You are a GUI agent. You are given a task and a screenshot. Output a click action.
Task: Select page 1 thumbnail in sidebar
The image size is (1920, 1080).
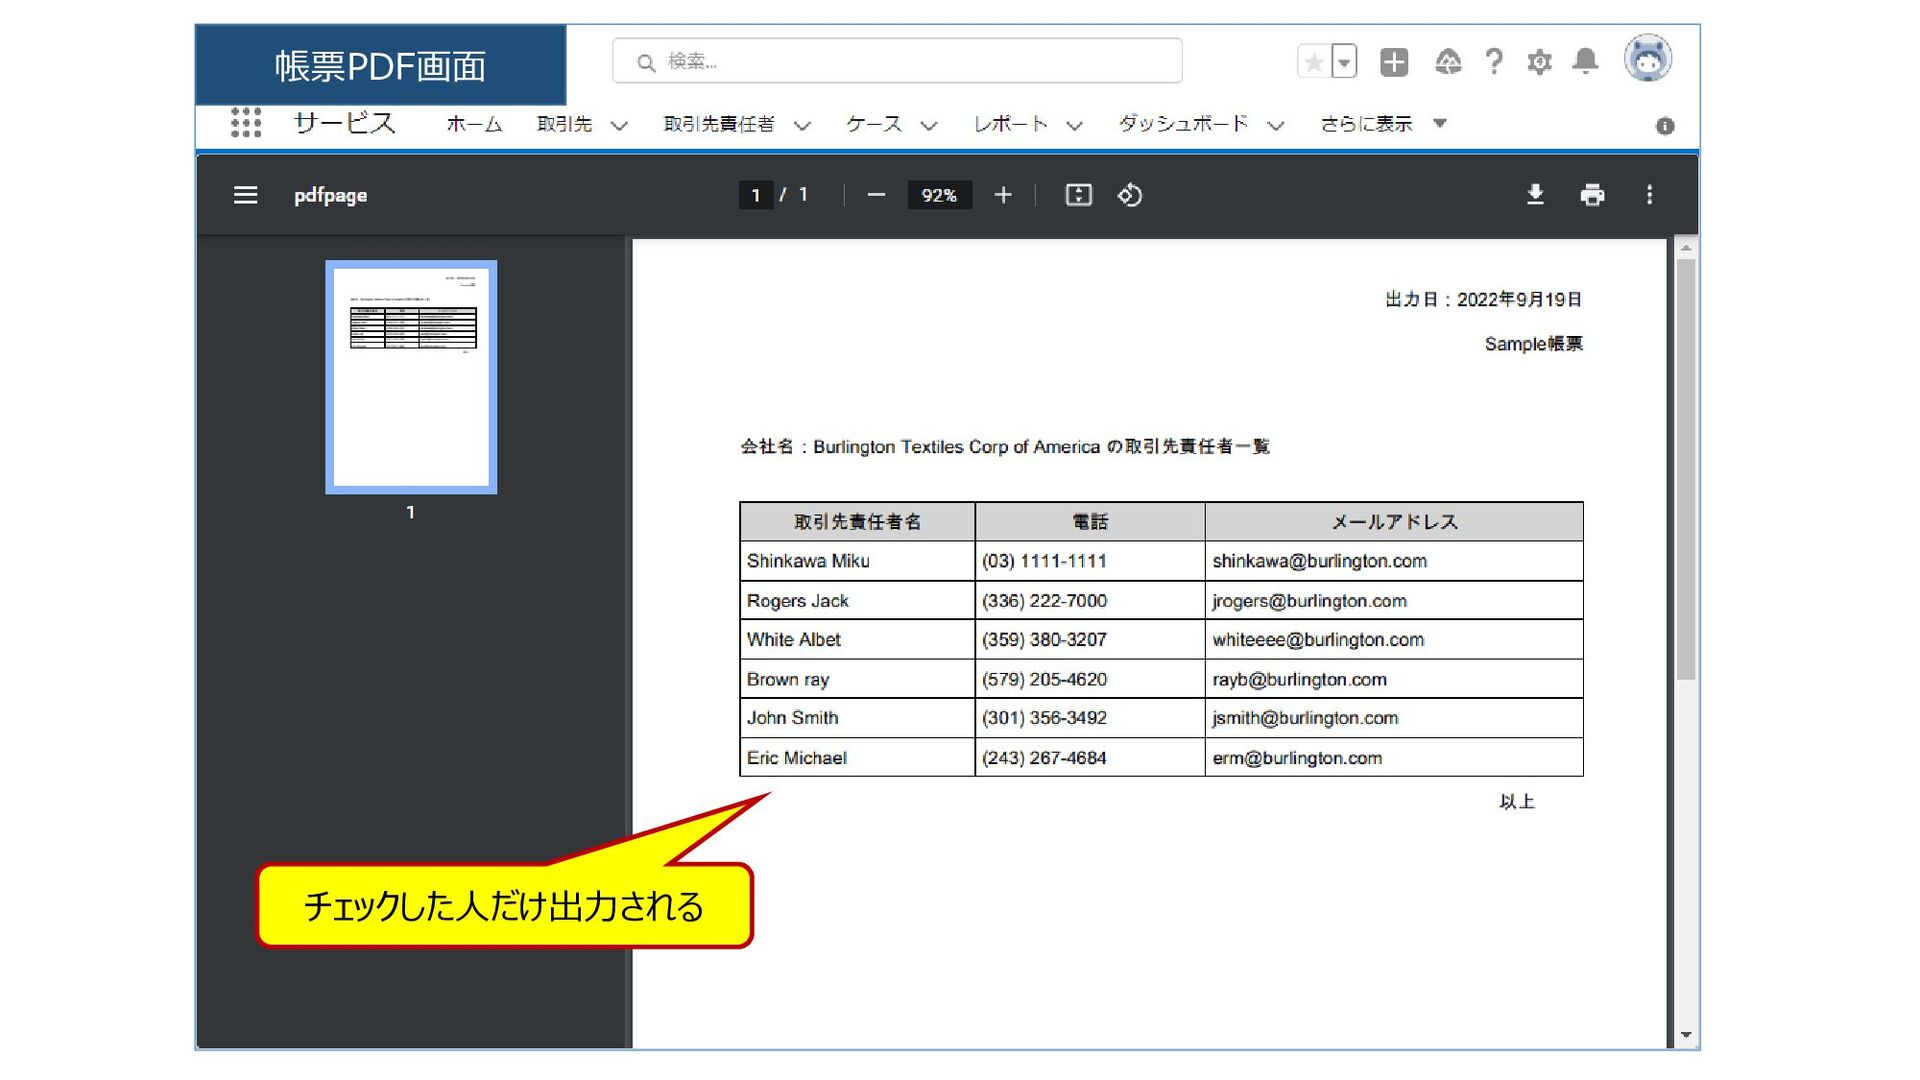[x=411, y=377]
